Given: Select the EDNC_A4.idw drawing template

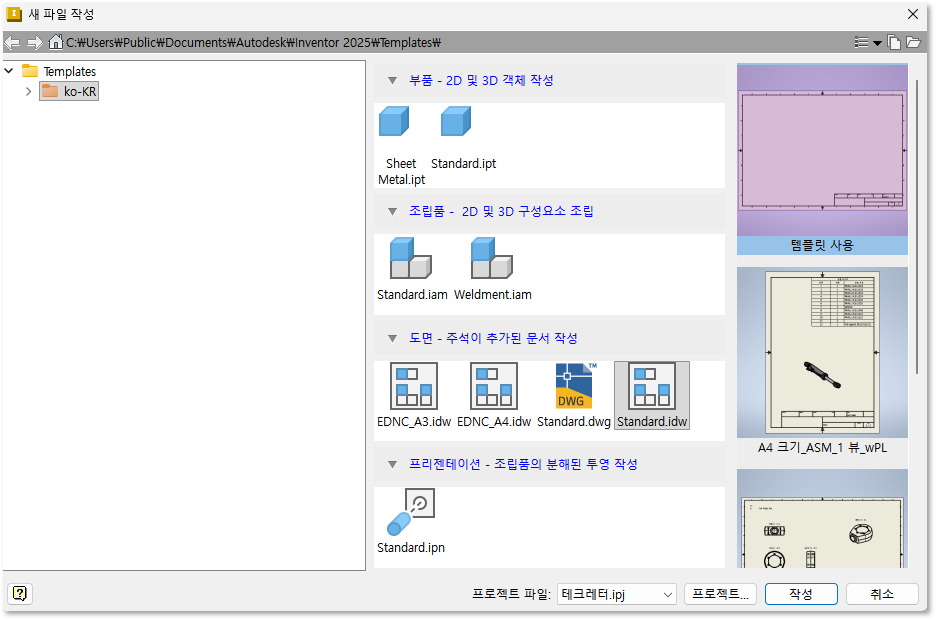Looking at the screenshot, I should (494, 387).
